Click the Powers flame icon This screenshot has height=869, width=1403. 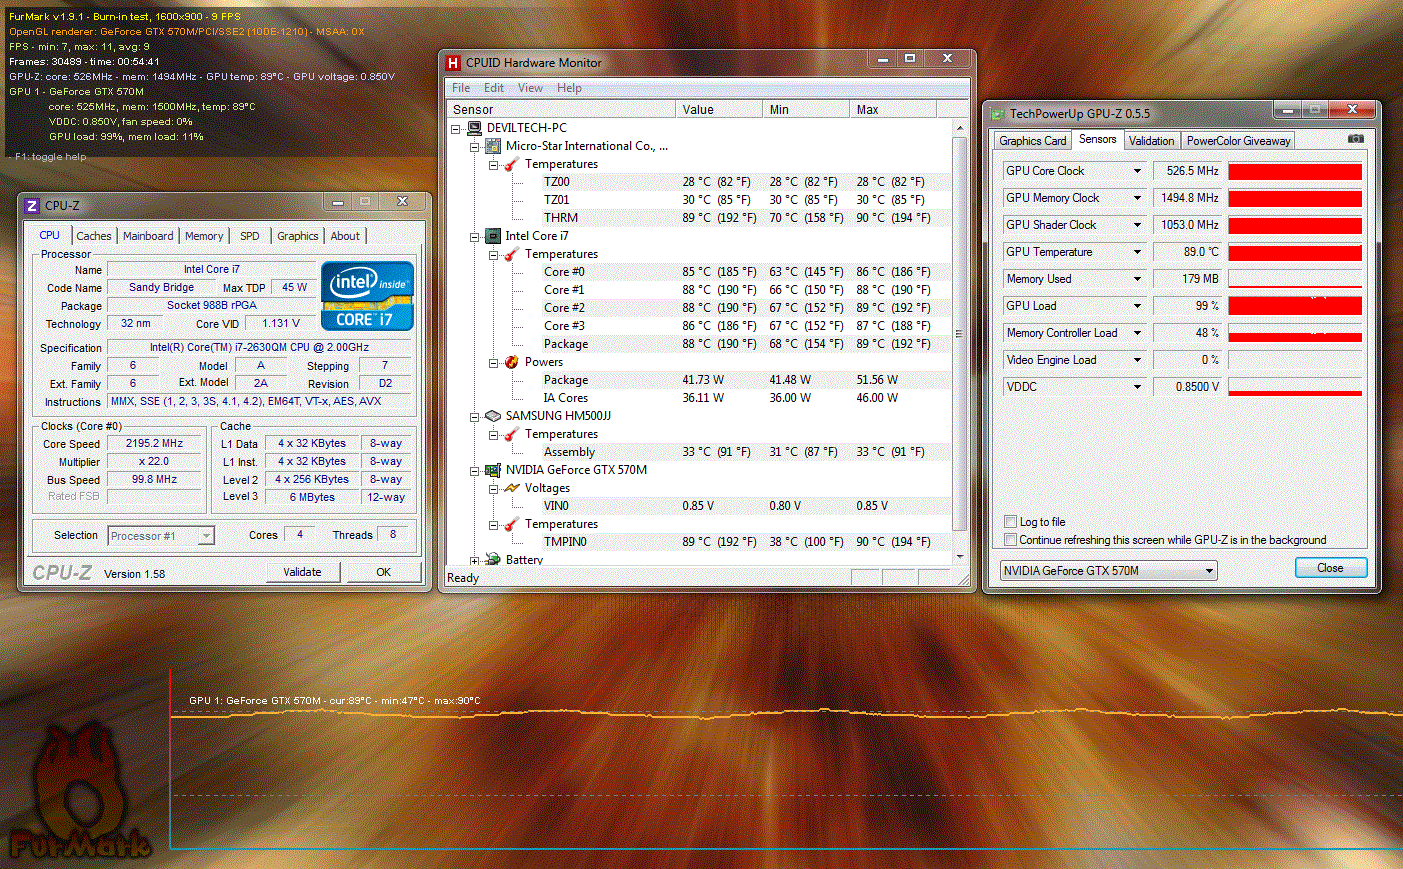[x=512, y=362]
